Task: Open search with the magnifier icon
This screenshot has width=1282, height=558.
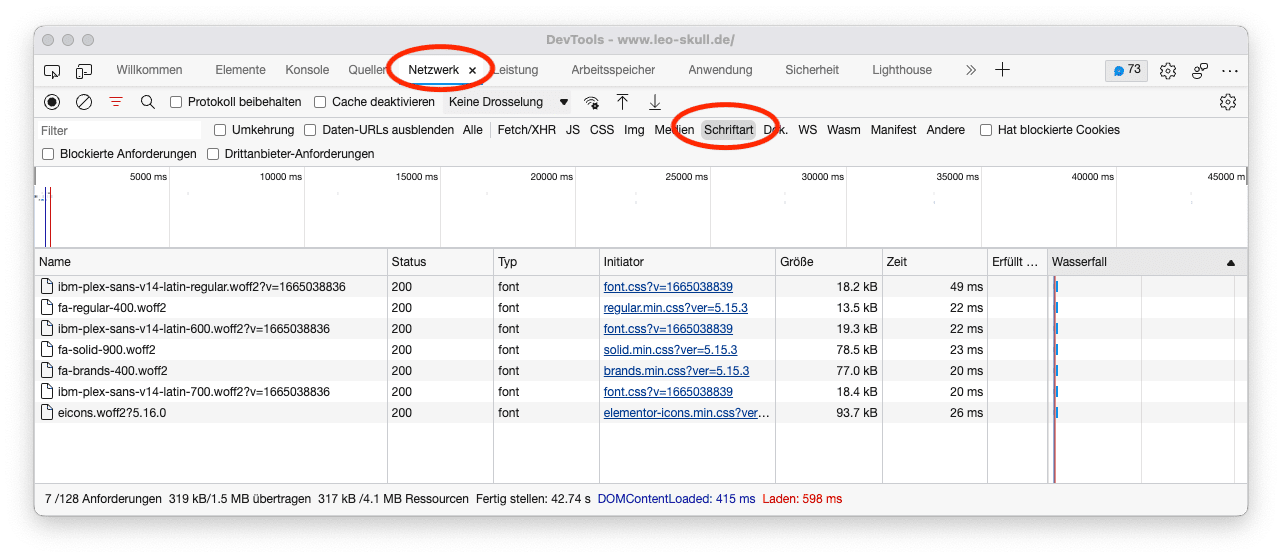Action: (147, 102)
